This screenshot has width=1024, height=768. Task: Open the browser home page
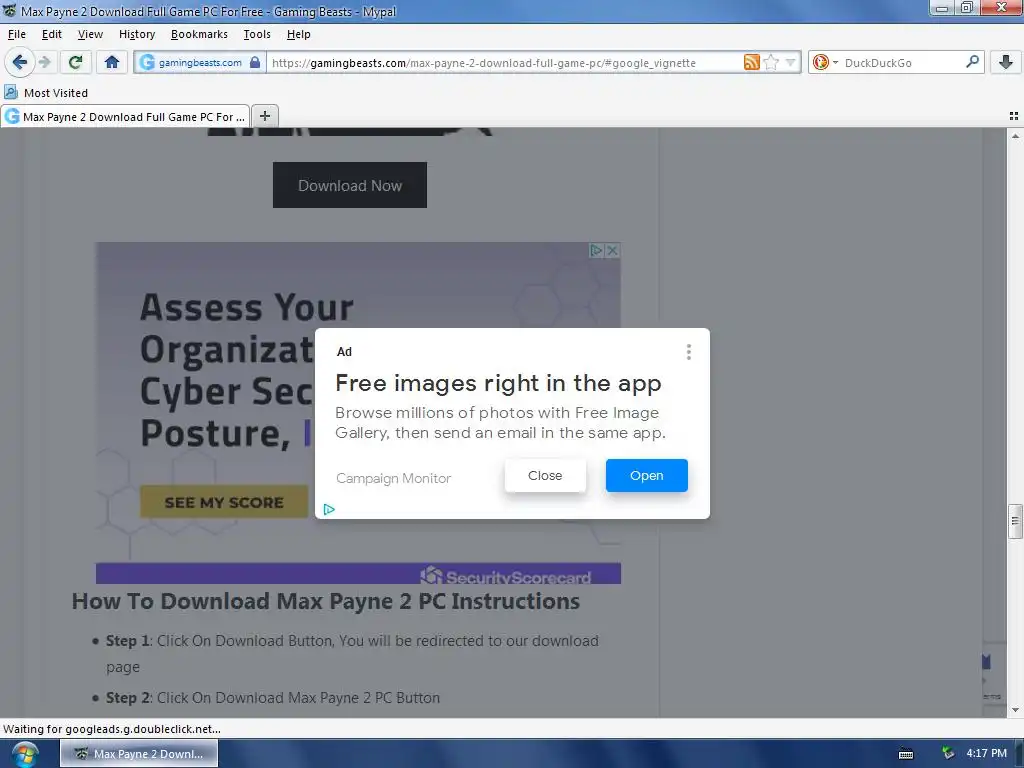point(112,63)
